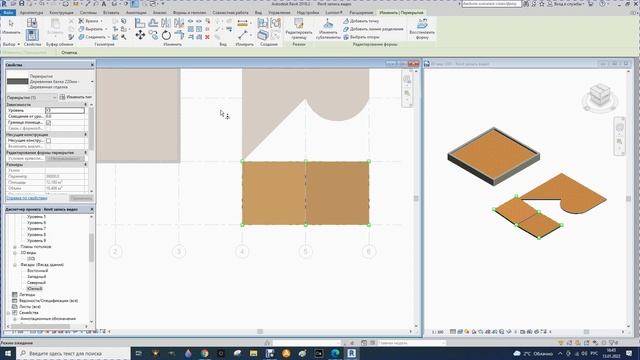Screen dimensions: 640x360
Task: Select Листы (все) in Project Browser
Action: [x=29, y=307]
